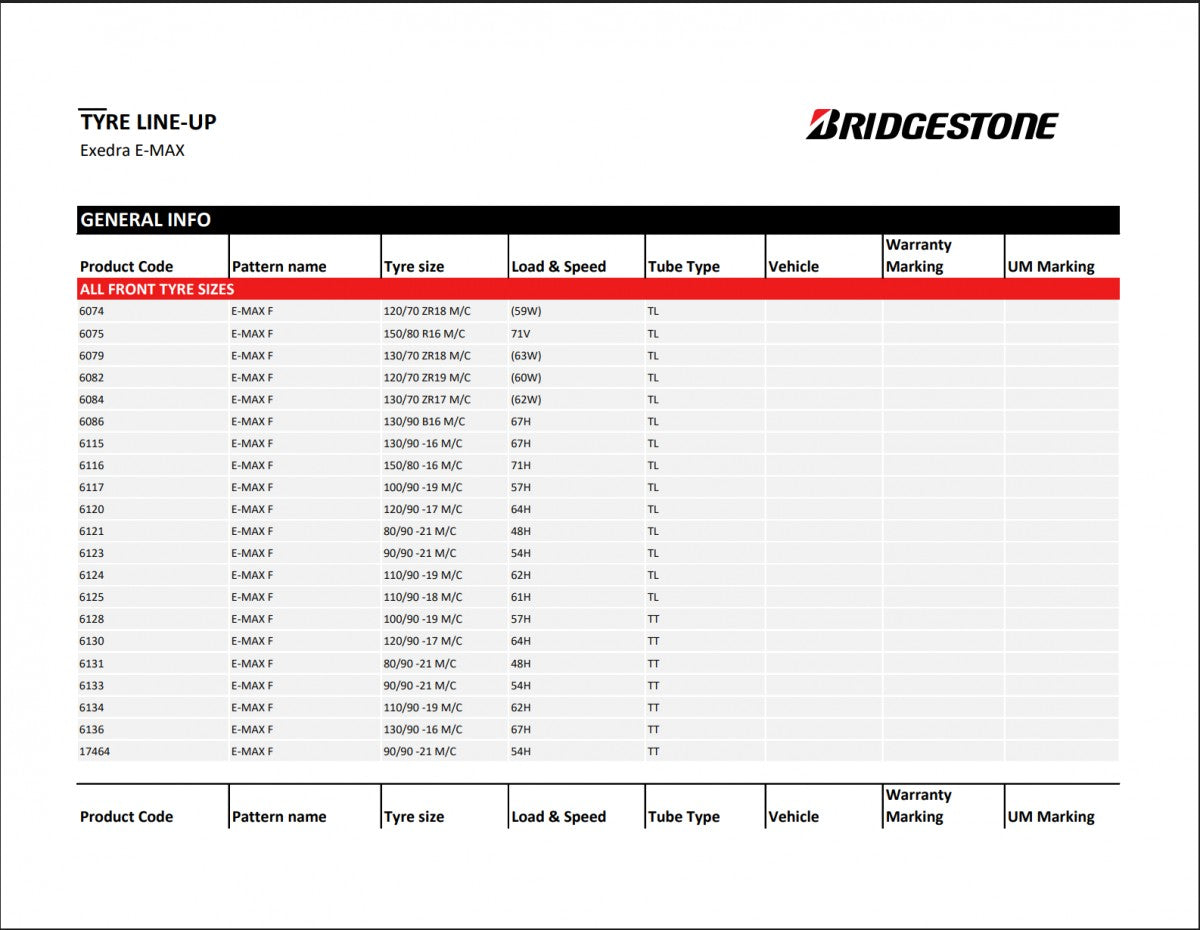Select product code 6121
This screenshot has width=1200, height=930.
(x=91, y=531)
